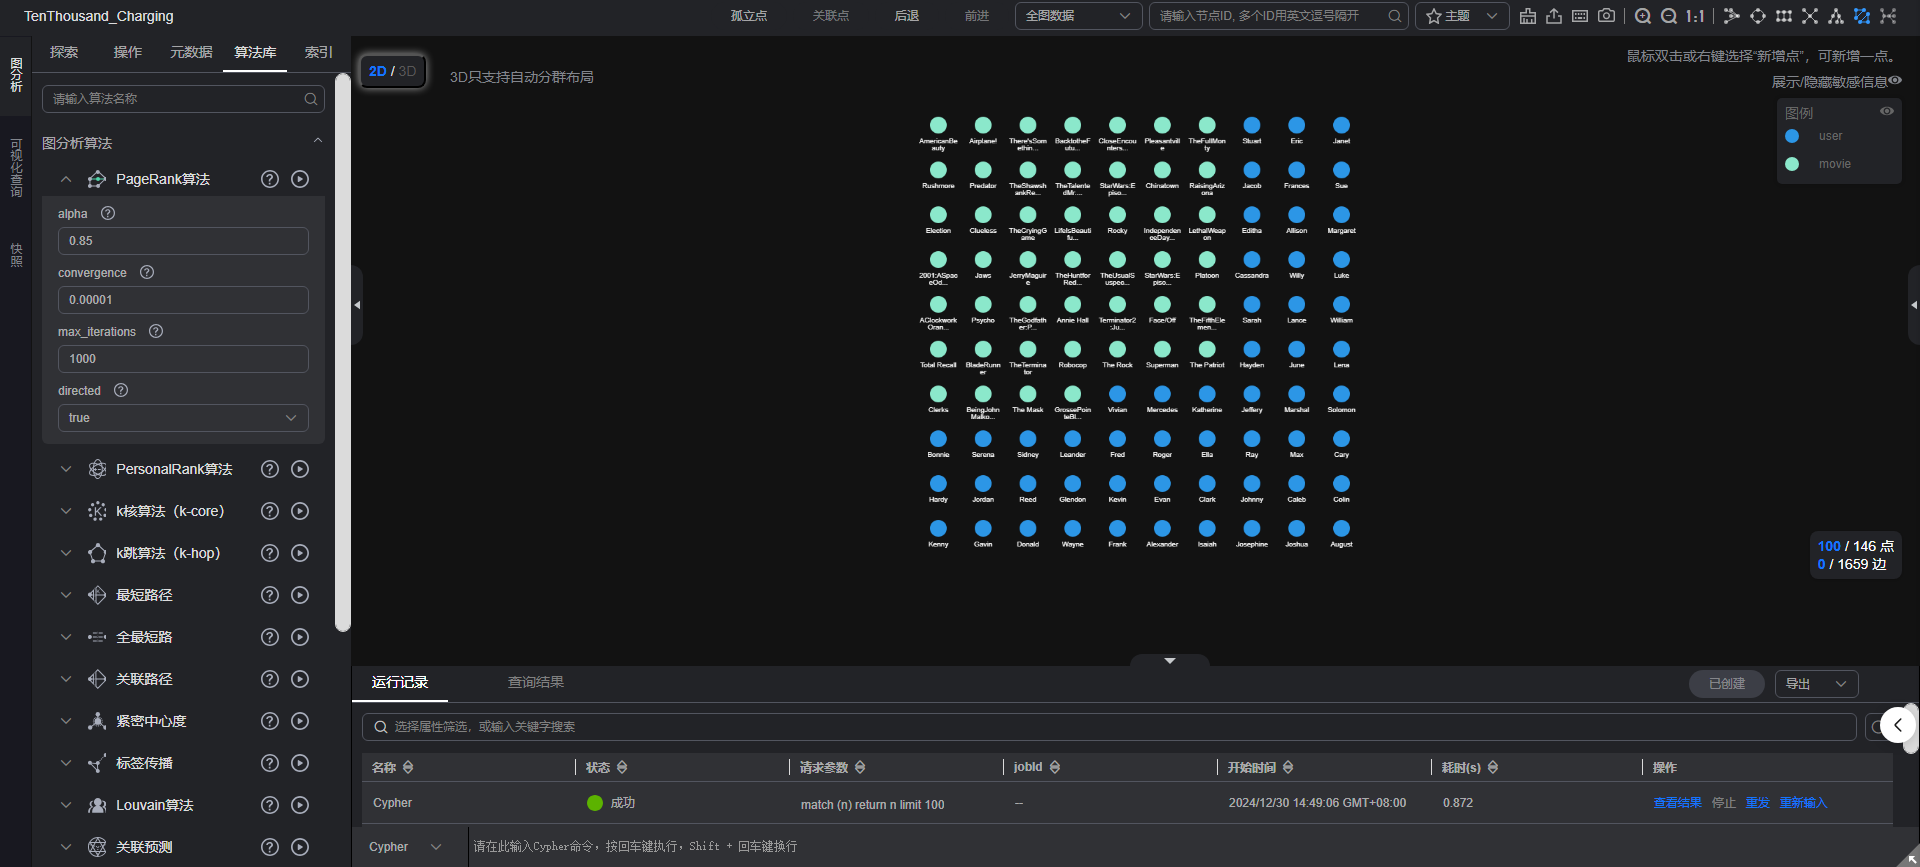Click 重发 link in record row
1920x867 pixels.
(1757, 803)
